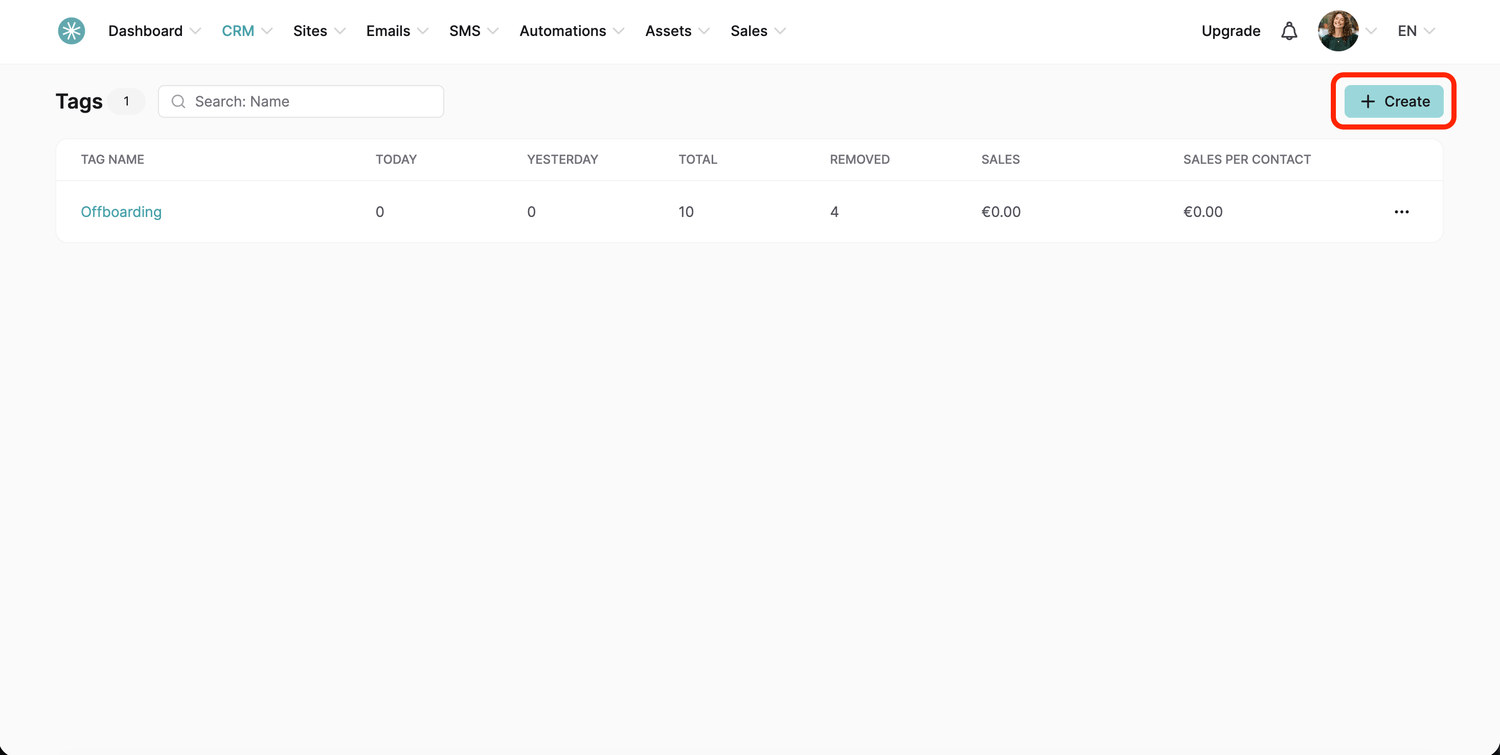The height and width of the screenshot is (755, 1500).
Task: Expand the Sites menu
Action: coord(319,31)
